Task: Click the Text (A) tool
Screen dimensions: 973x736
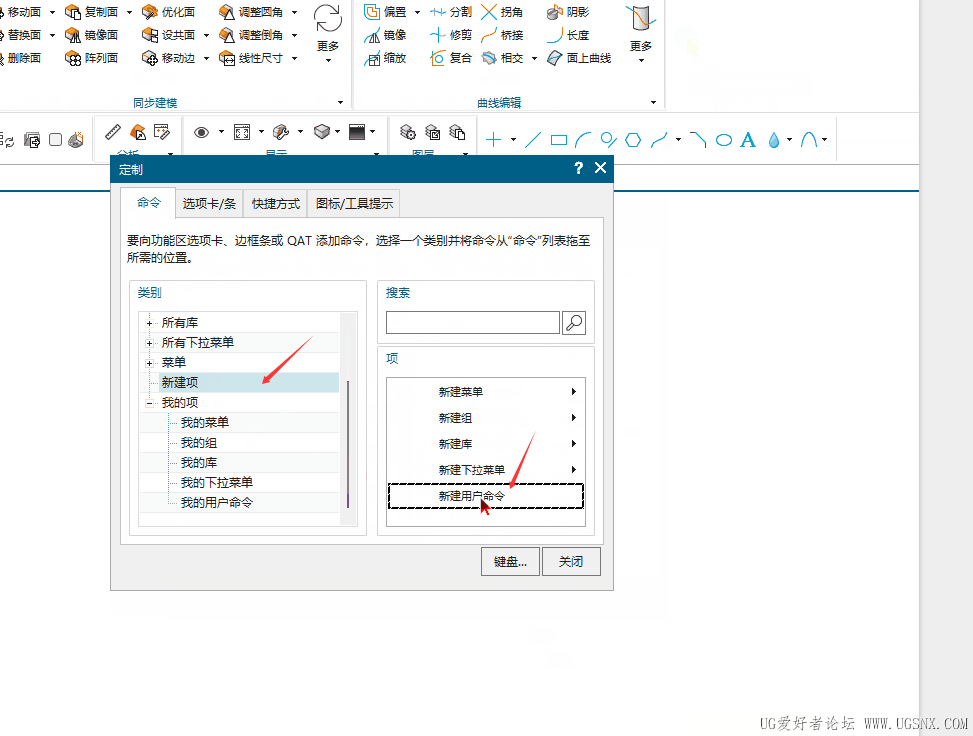Action: [748, 140]
